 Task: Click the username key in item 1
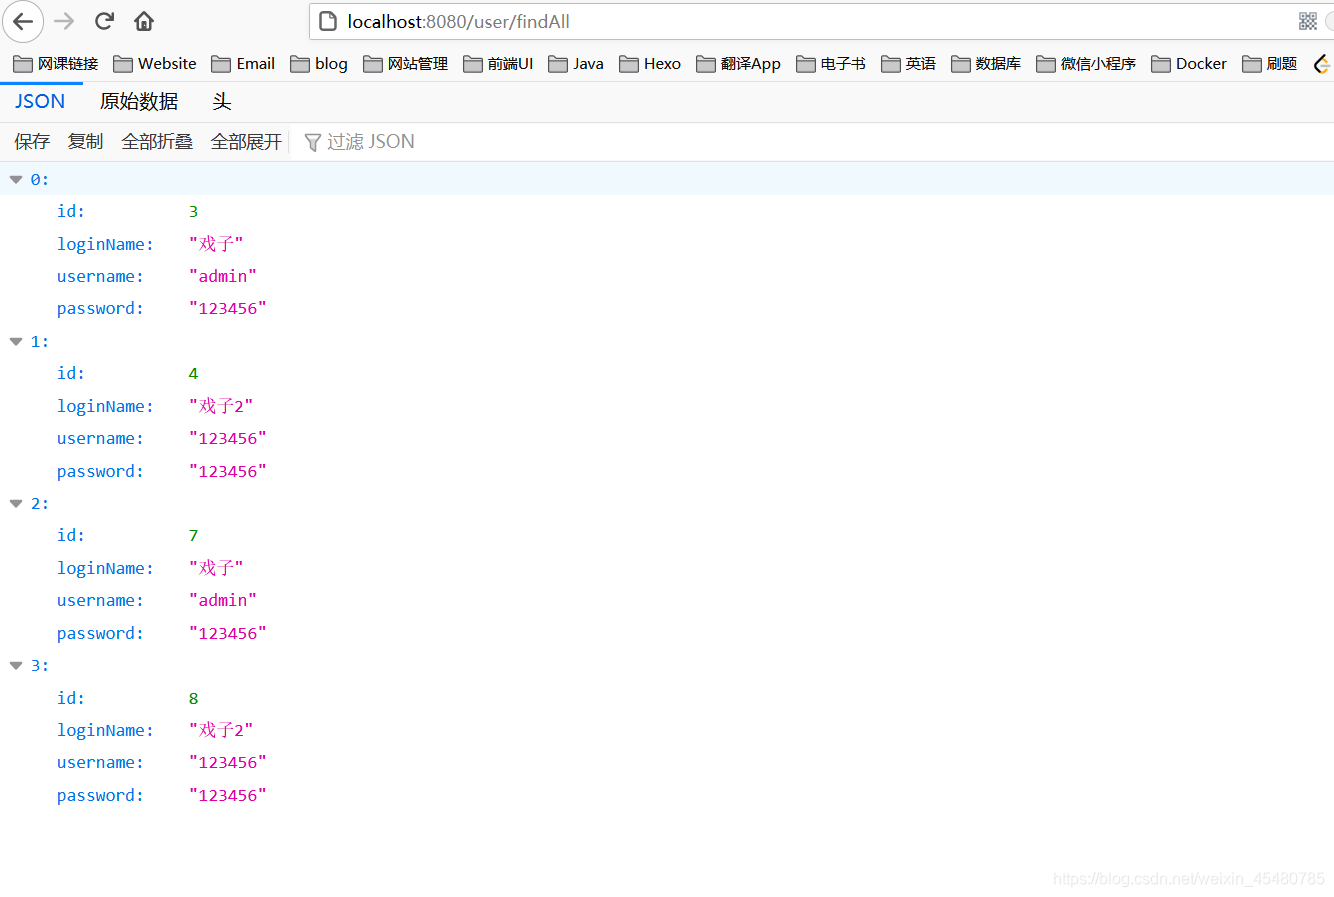(100, 438)
